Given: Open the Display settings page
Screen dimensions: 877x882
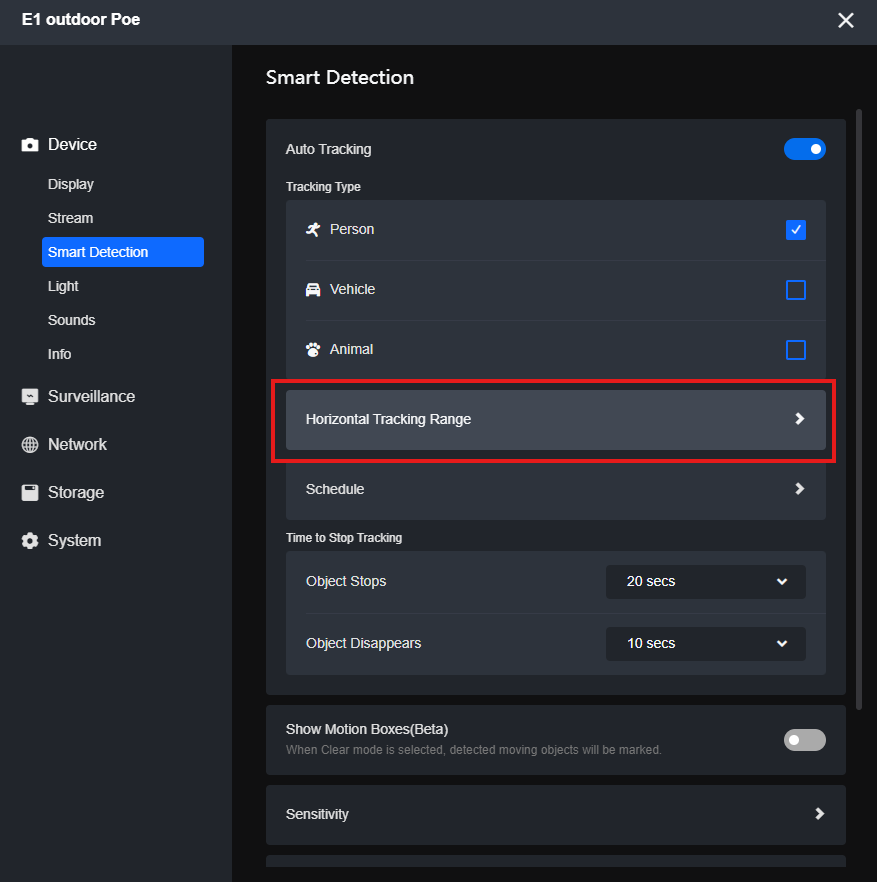Looking at the screenshot, I should pos(71,184).
